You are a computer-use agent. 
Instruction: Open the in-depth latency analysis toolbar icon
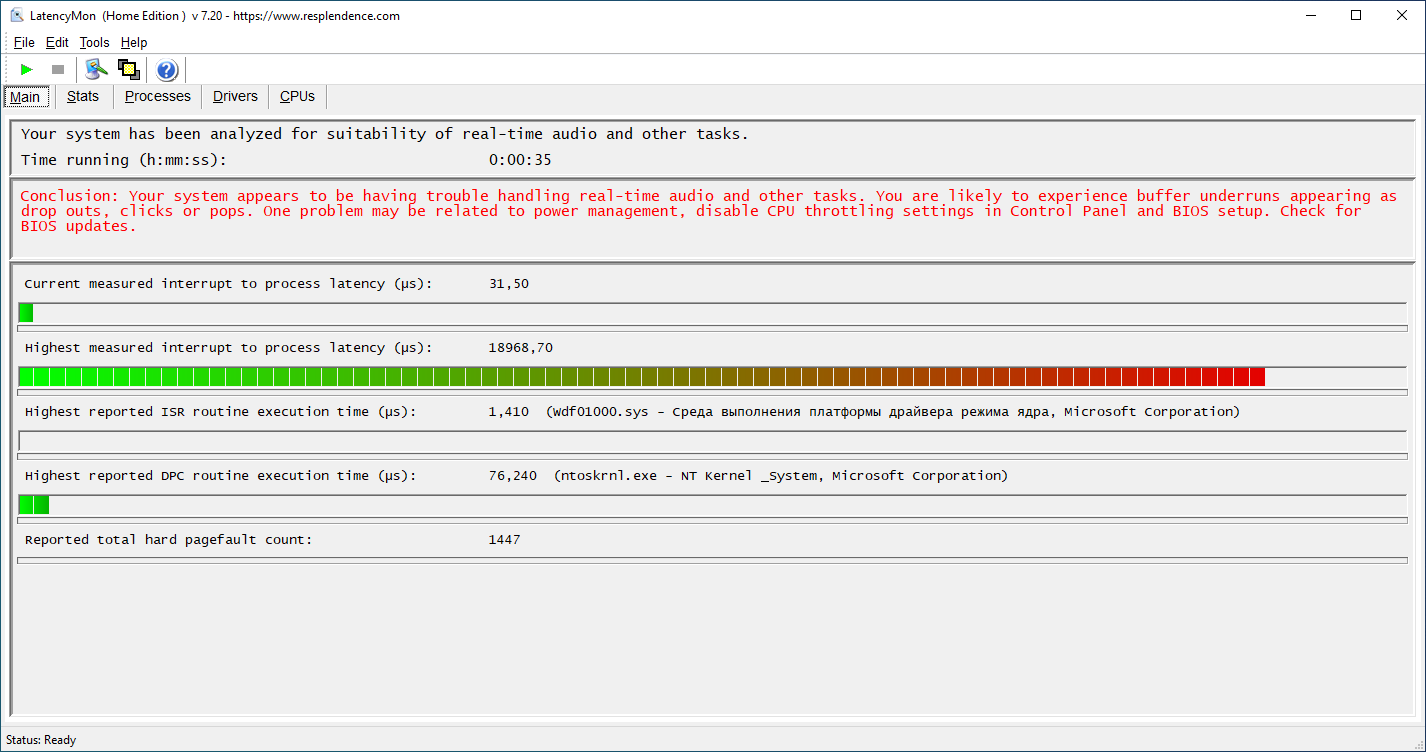[96, 69]
